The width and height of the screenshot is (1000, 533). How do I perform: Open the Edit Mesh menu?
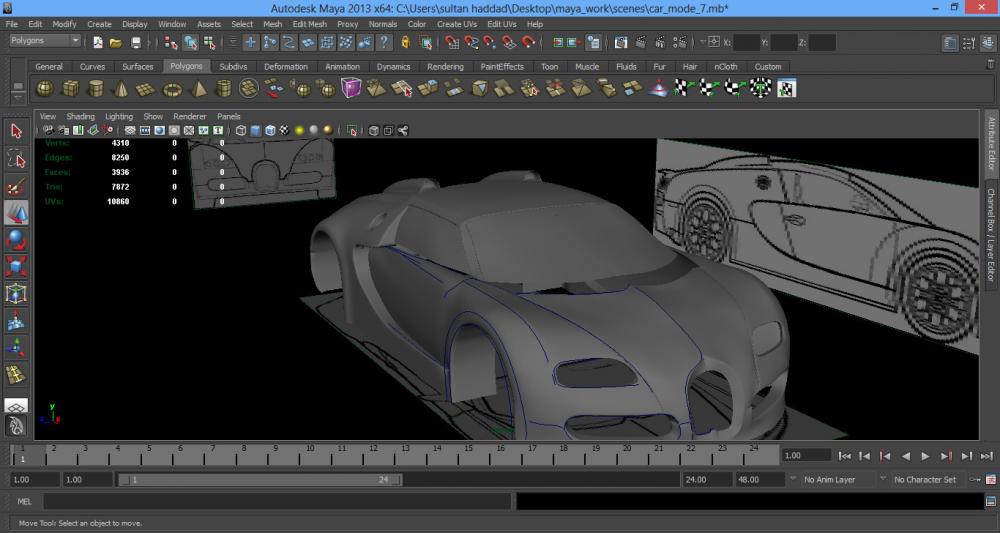309,23
